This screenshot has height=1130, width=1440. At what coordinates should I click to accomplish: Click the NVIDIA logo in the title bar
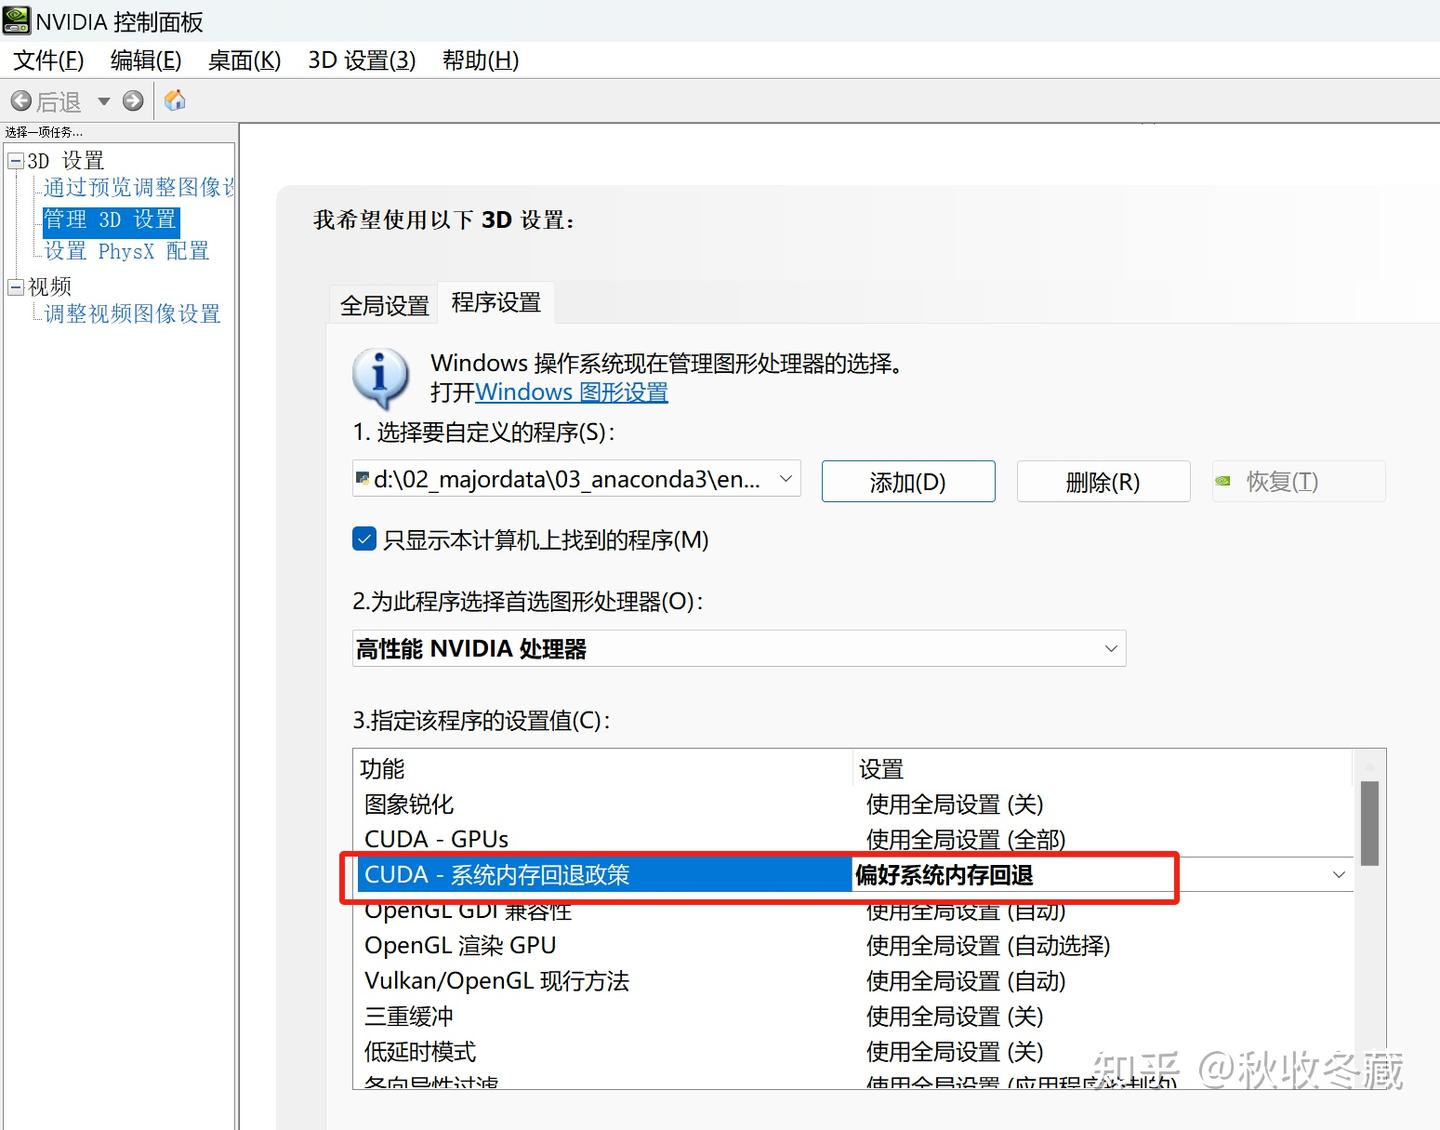16,20
